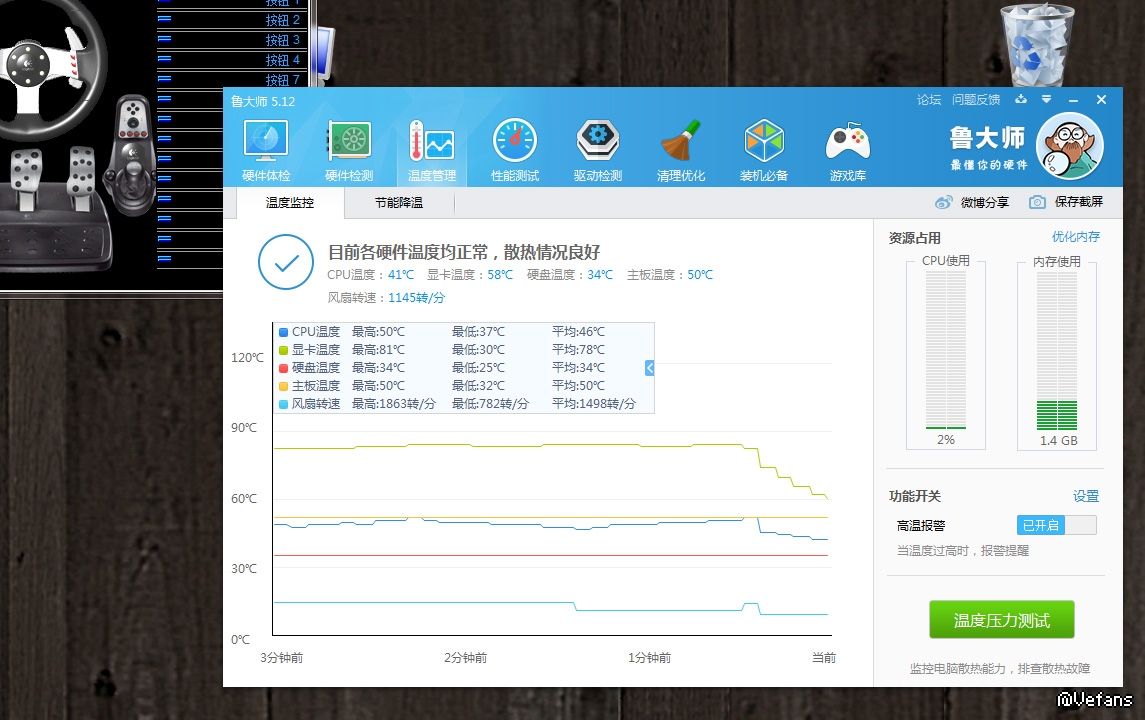Select the 温度监控 tab

coord(290,203)
